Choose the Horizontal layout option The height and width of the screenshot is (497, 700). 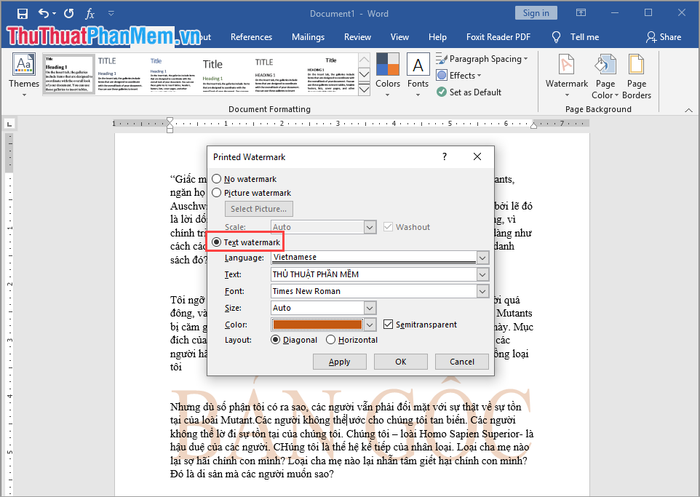(x=331, y=340)
